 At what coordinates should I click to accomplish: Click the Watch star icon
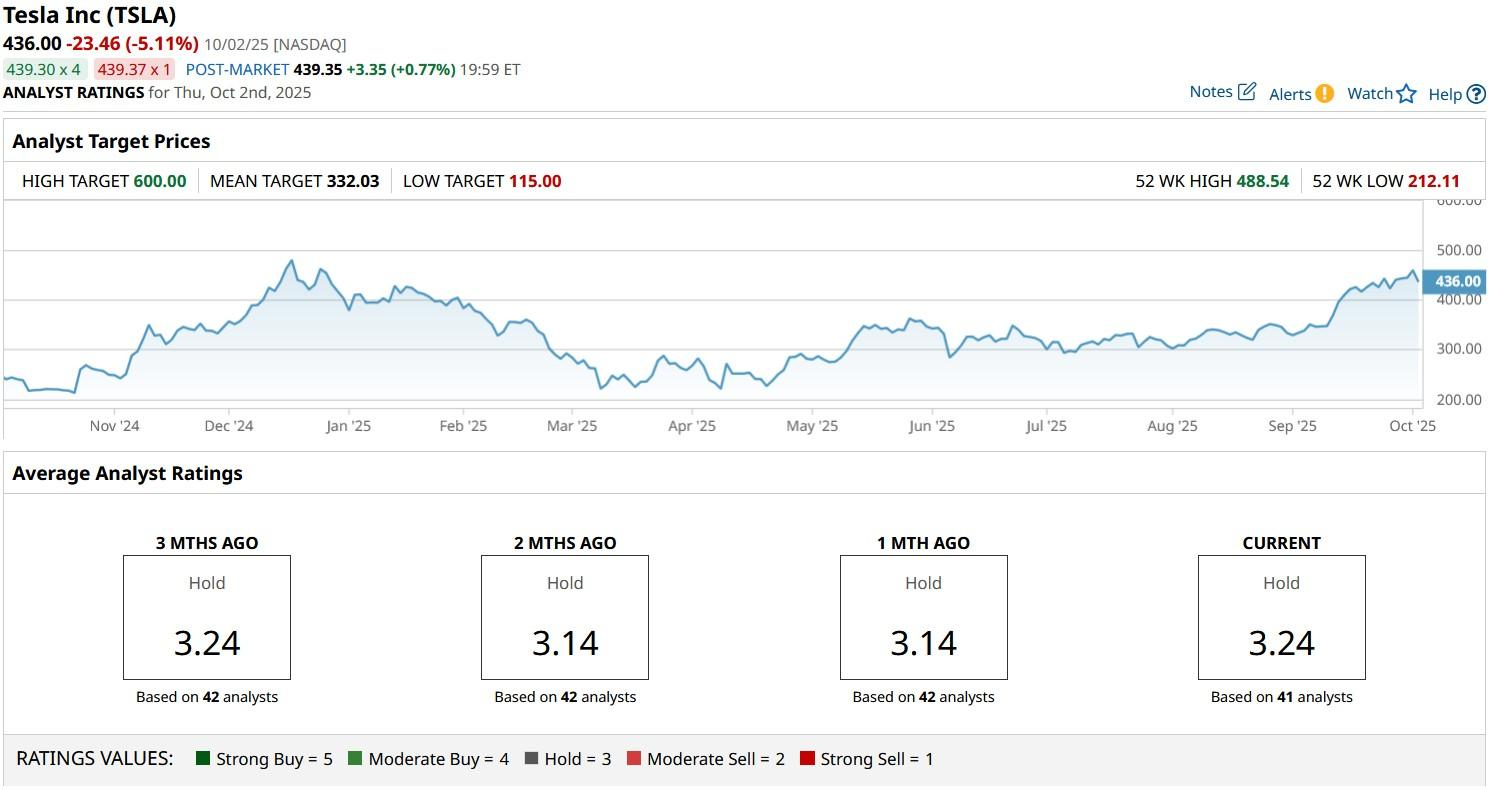coord(1407,94)
